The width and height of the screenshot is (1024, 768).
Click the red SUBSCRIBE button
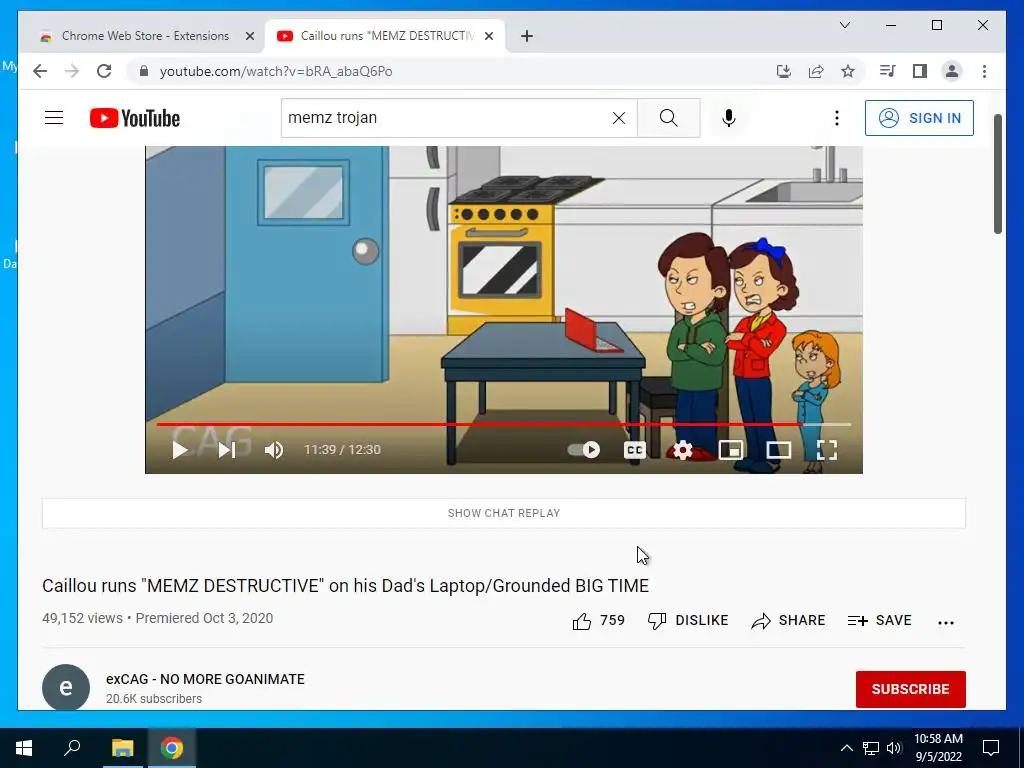(x=910, y=689)
